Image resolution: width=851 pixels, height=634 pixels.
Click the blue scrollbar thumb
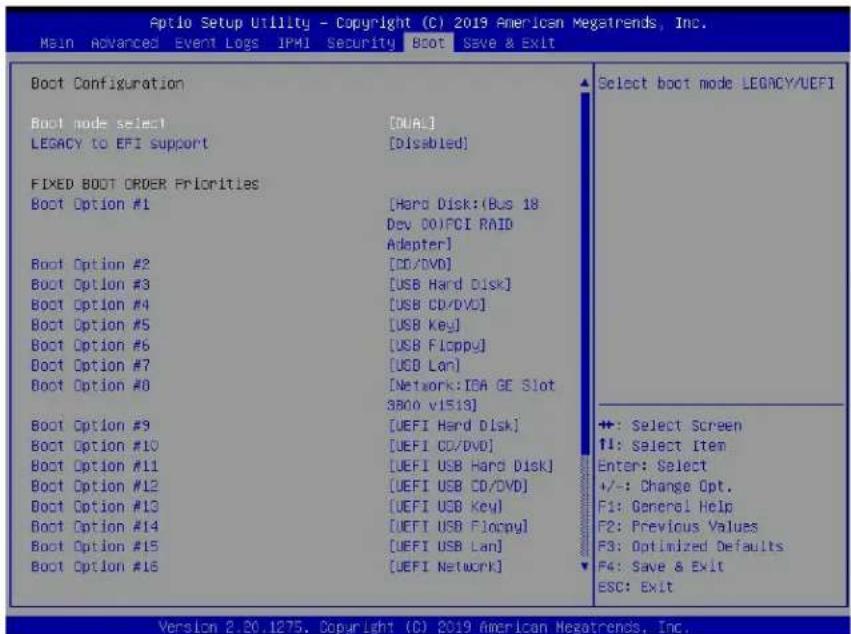pos(585,273)
